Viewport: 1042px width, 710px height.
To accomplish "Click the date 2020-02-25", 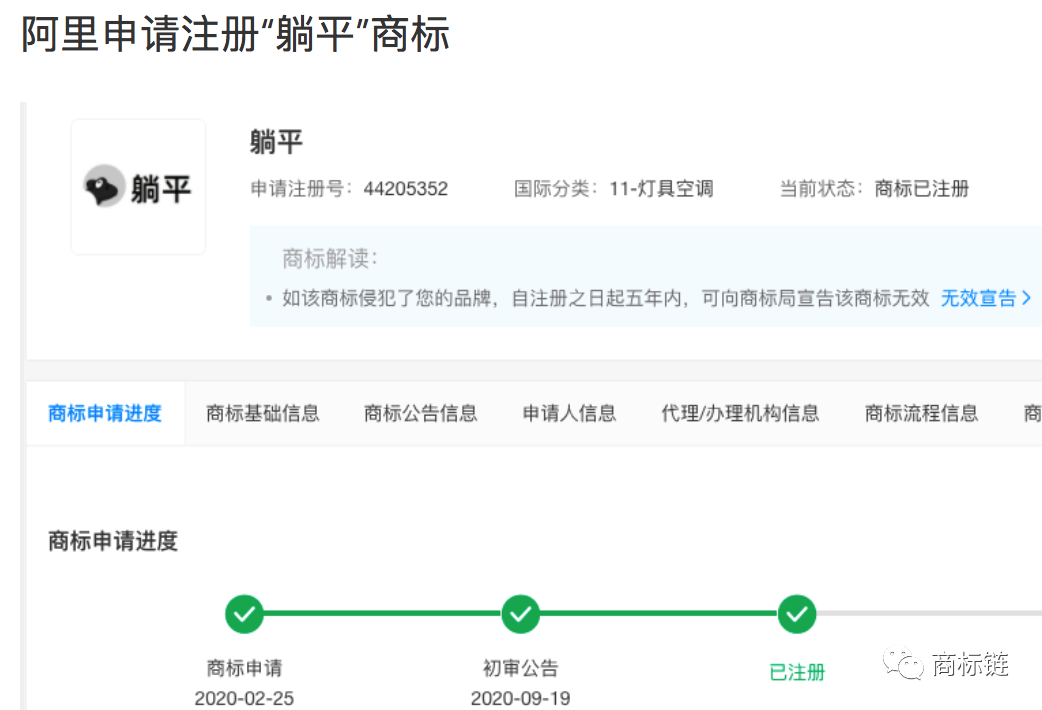I will coord(244,698).
